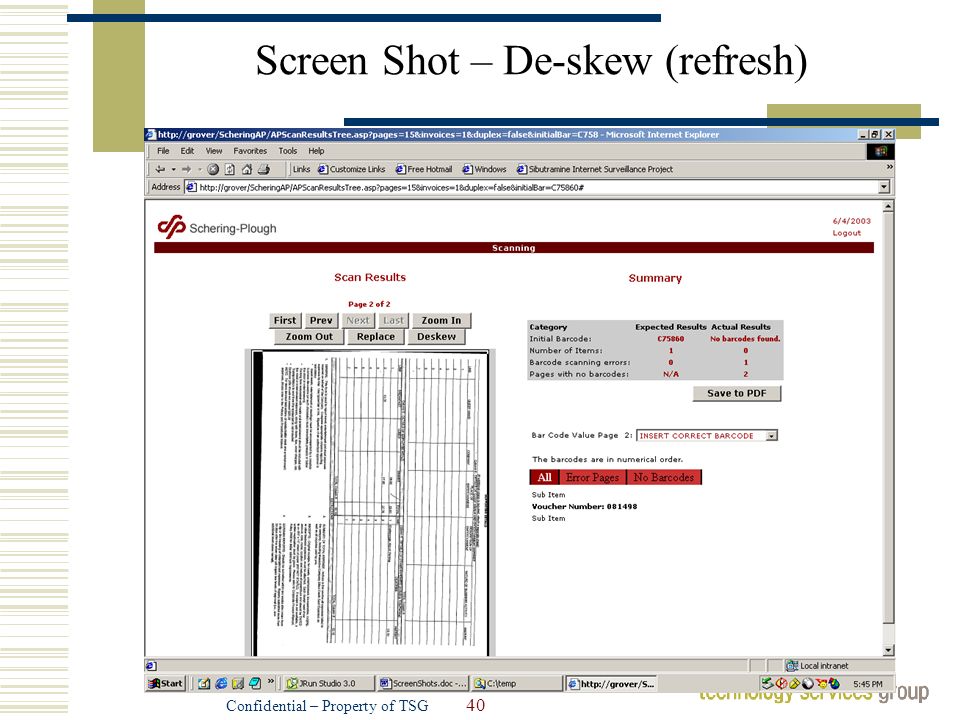Select the All filter tab
The height and width of the screenshot is (720, 960).
pyautogui.click(x=545, y=478)
